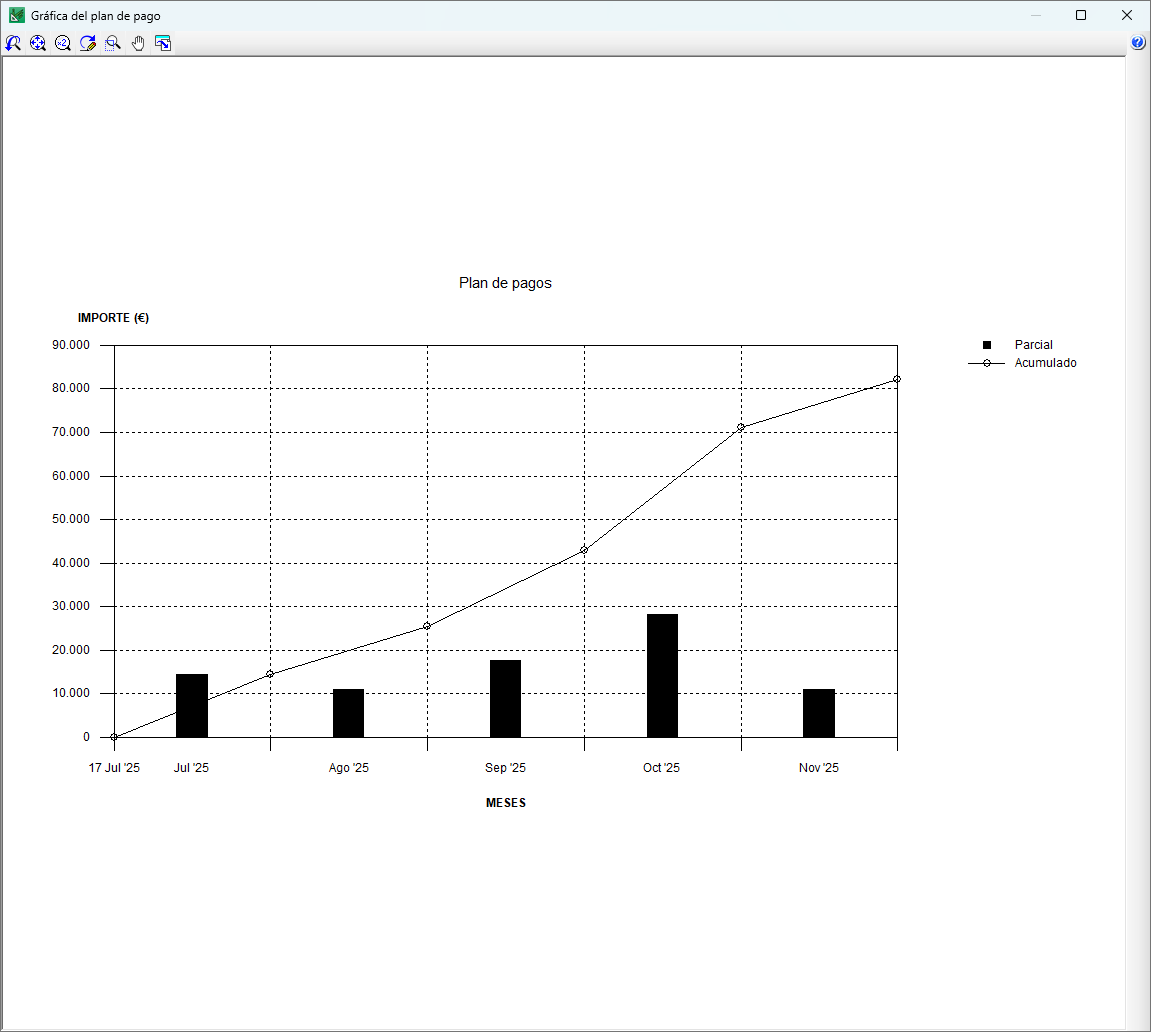Screen dimensions: 1151x1032
Task: Click the IMPORTE (€) axis label
Action: [x=113, y=318]
